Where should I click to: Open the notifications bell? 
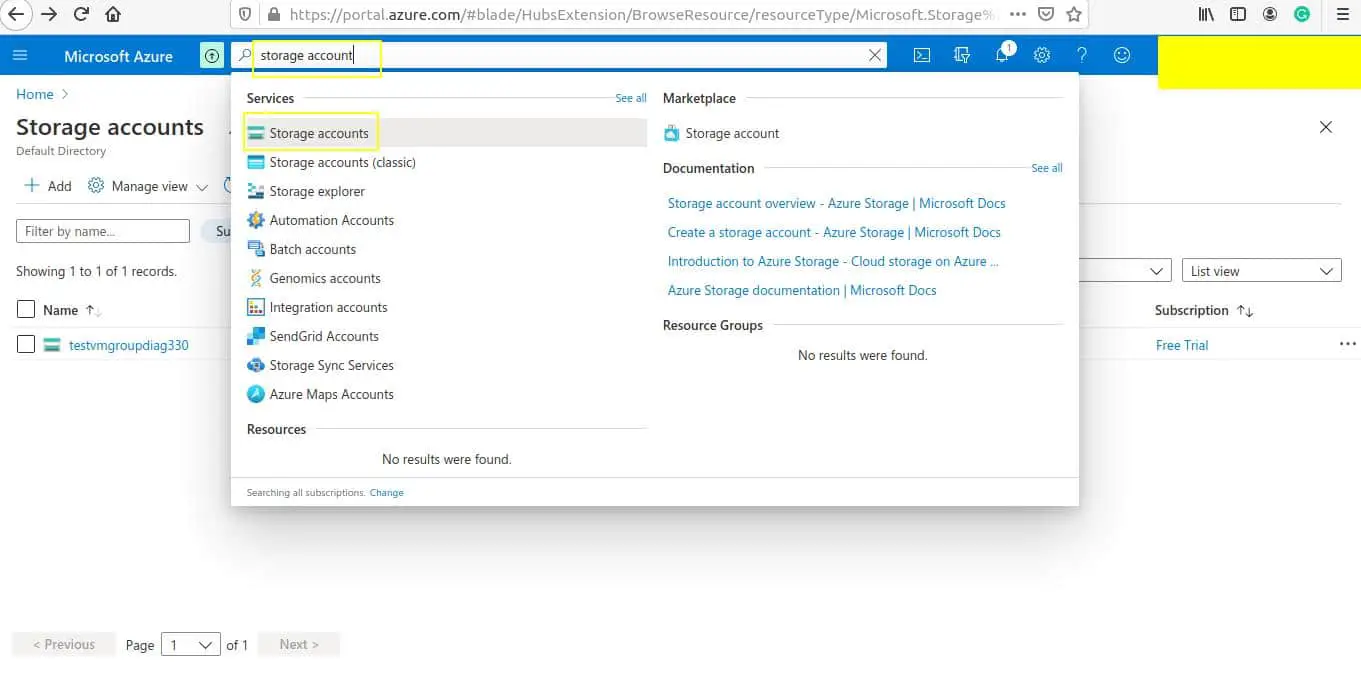click(x=1001, y=55)
